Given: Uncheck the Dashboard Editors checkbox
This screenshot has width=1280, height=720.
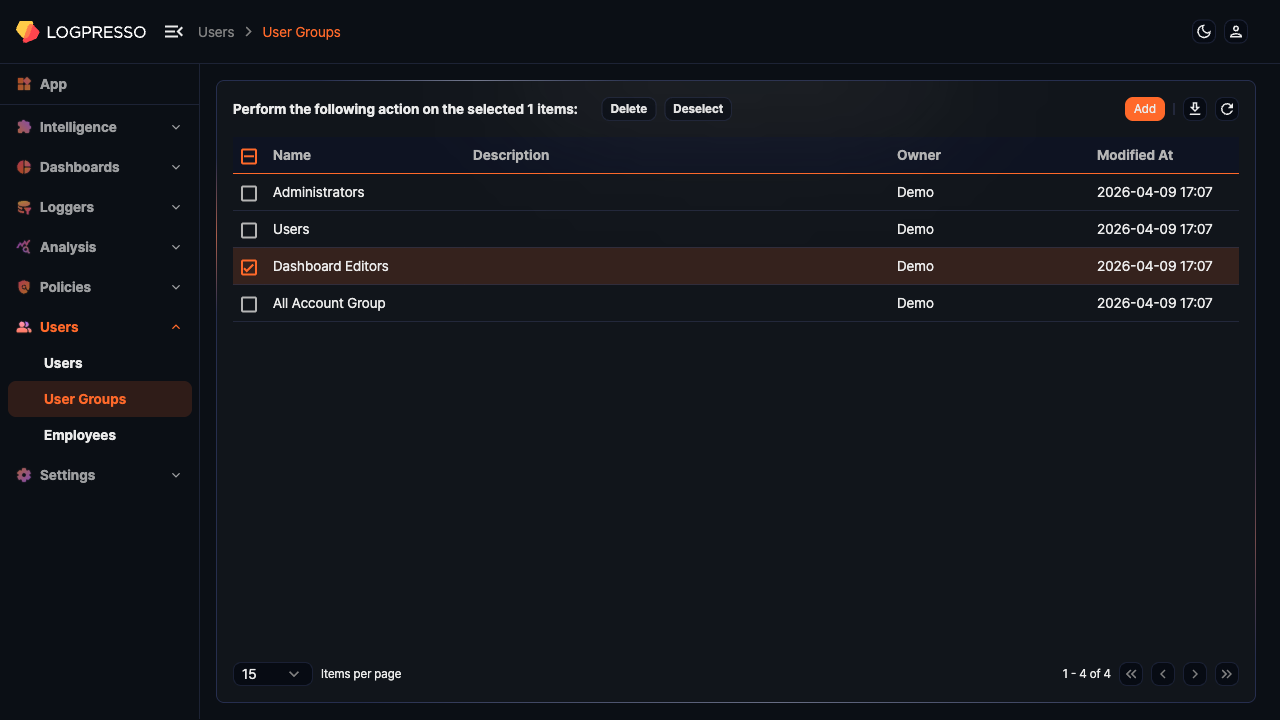Looking at the screenshot, I should 249,267.
